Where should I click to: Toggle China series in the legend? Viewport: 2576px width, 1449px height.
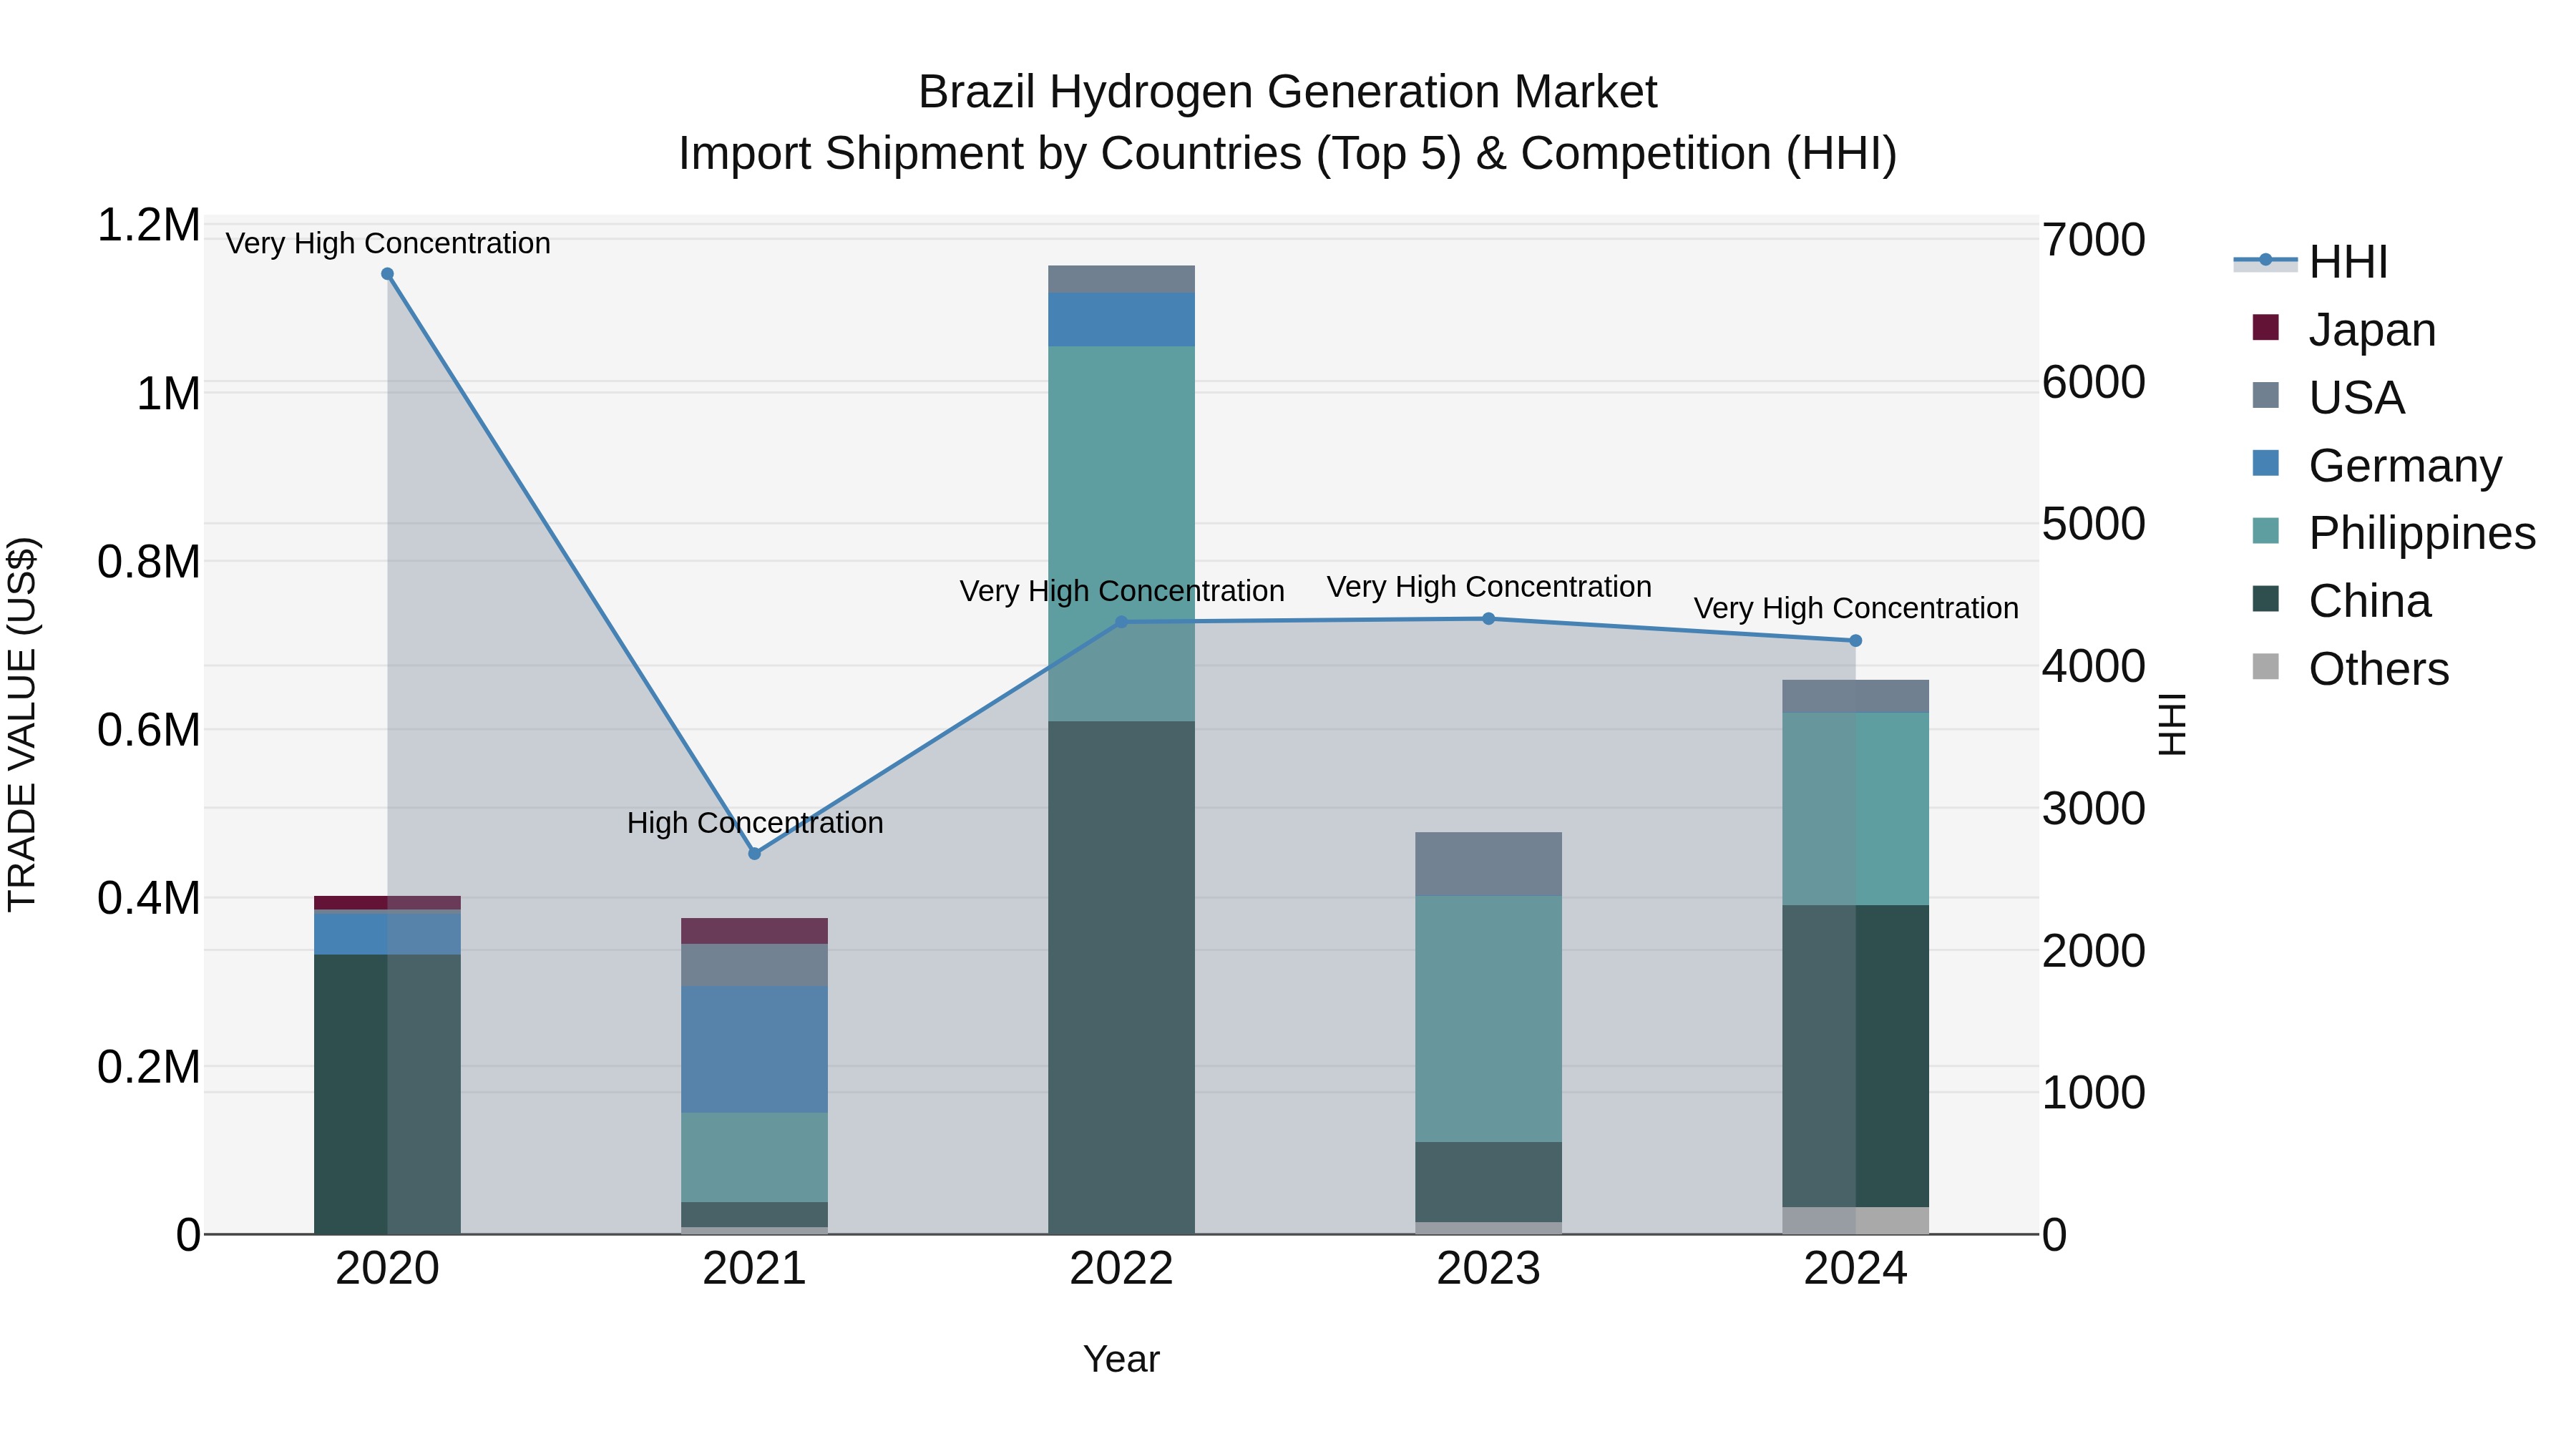(x=2341, y=600)
